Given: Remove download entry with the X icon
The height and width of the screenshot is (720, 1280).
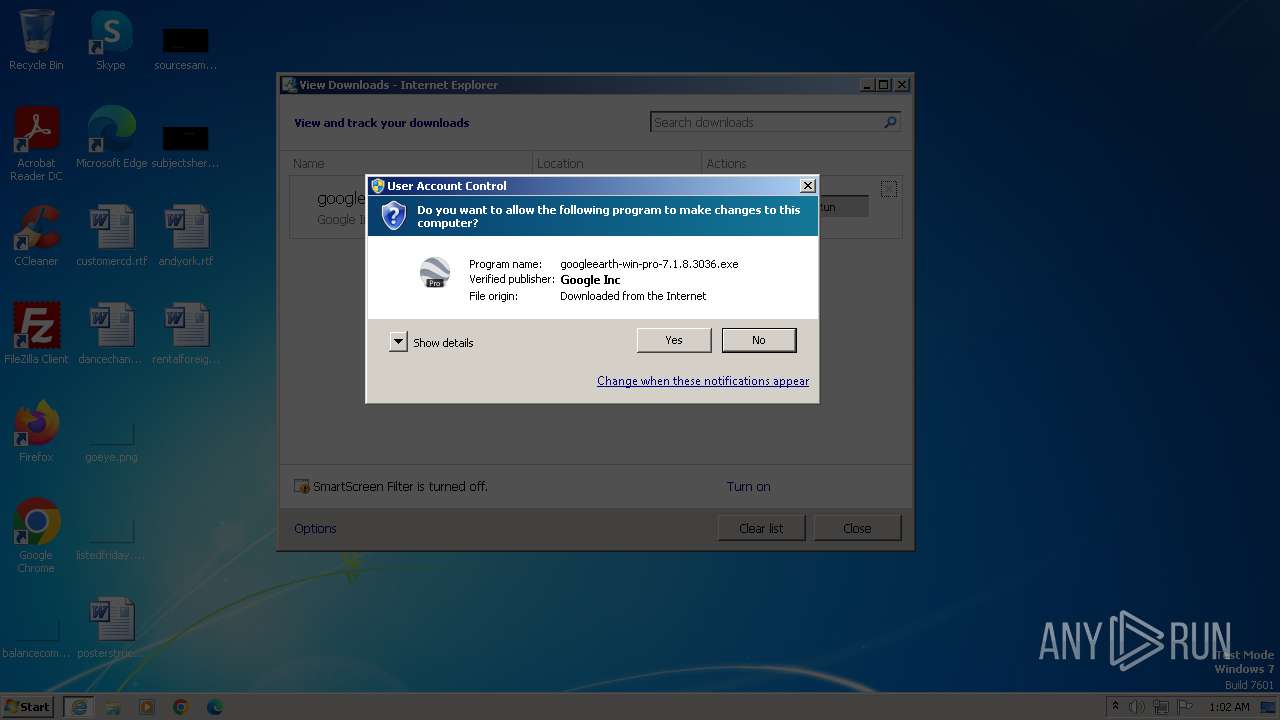Looking at the screenshot, I should (888, 189).
